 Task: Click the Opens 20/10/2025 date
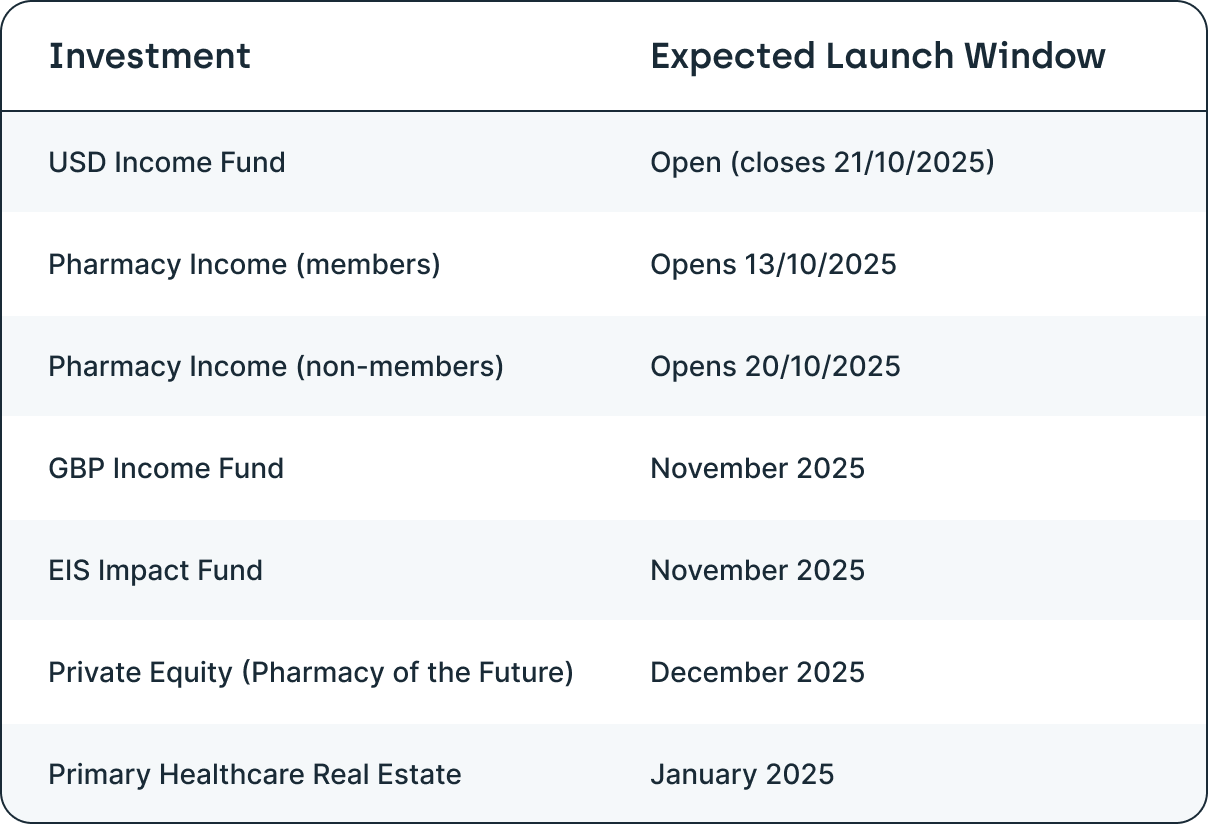coord(775,366)
